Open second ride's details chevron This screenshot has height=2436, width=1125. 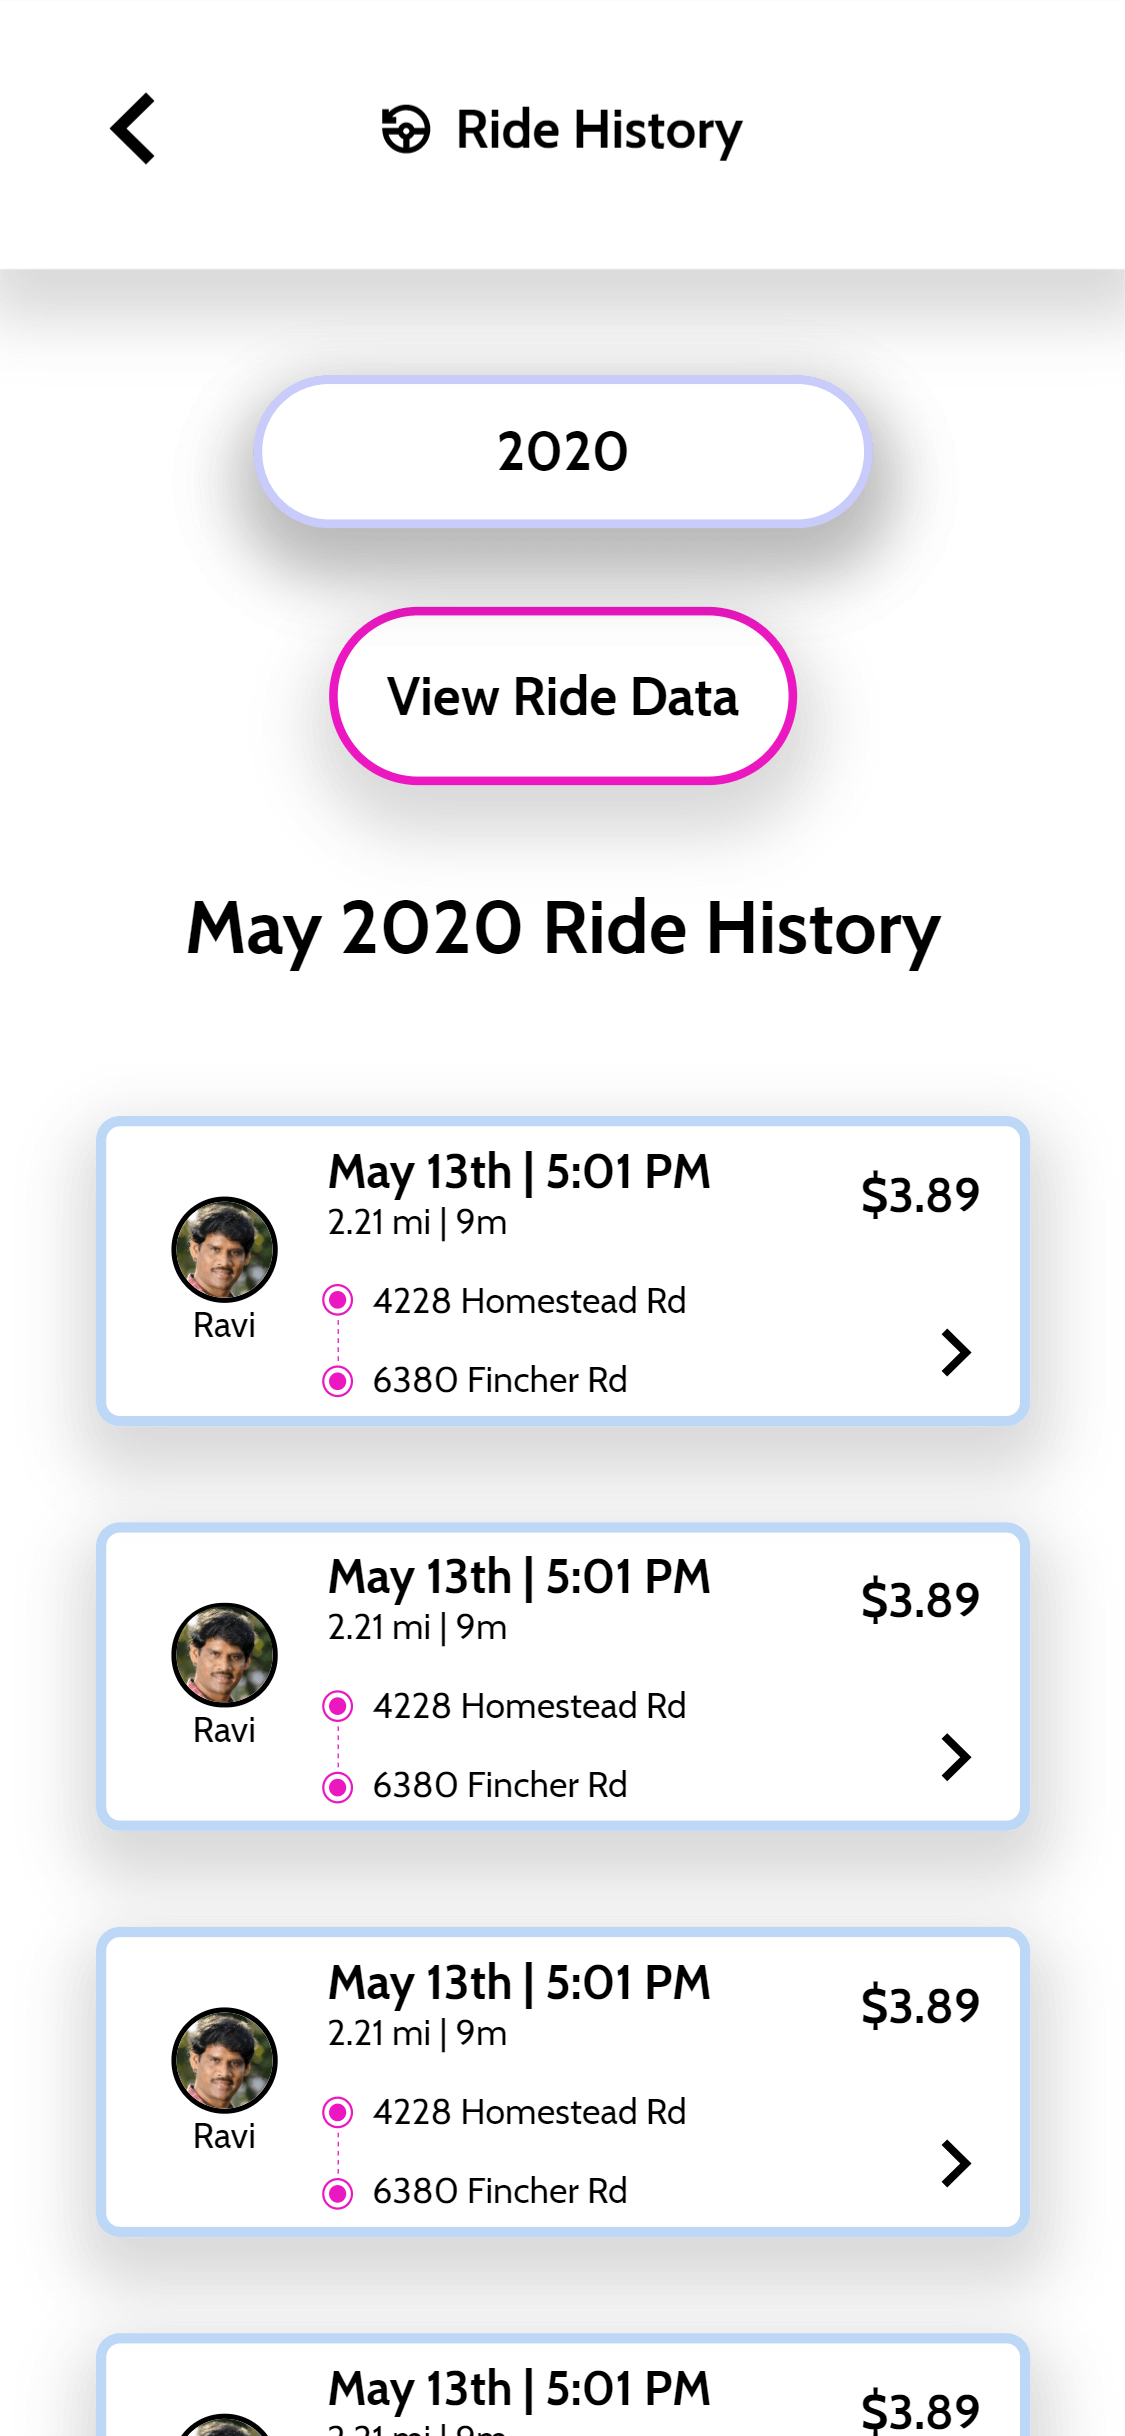956,1758
